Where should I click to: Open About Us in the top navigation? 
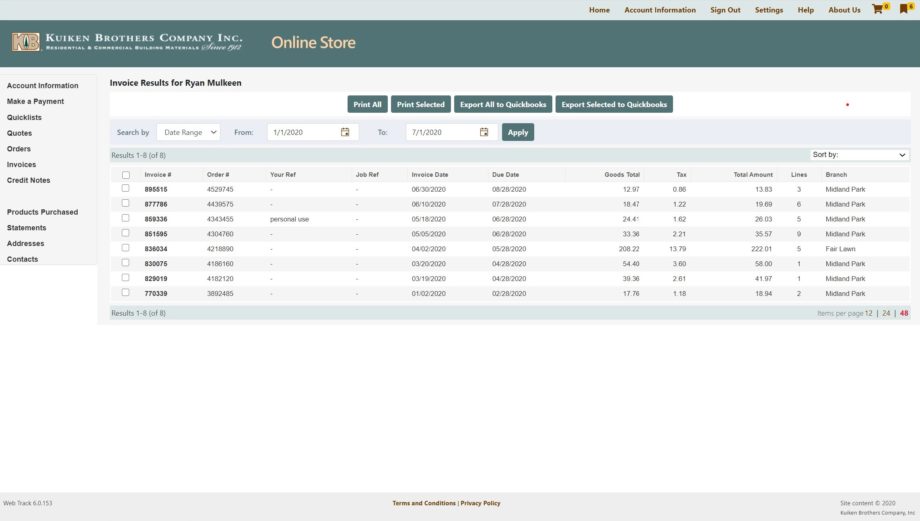(844, 10)
